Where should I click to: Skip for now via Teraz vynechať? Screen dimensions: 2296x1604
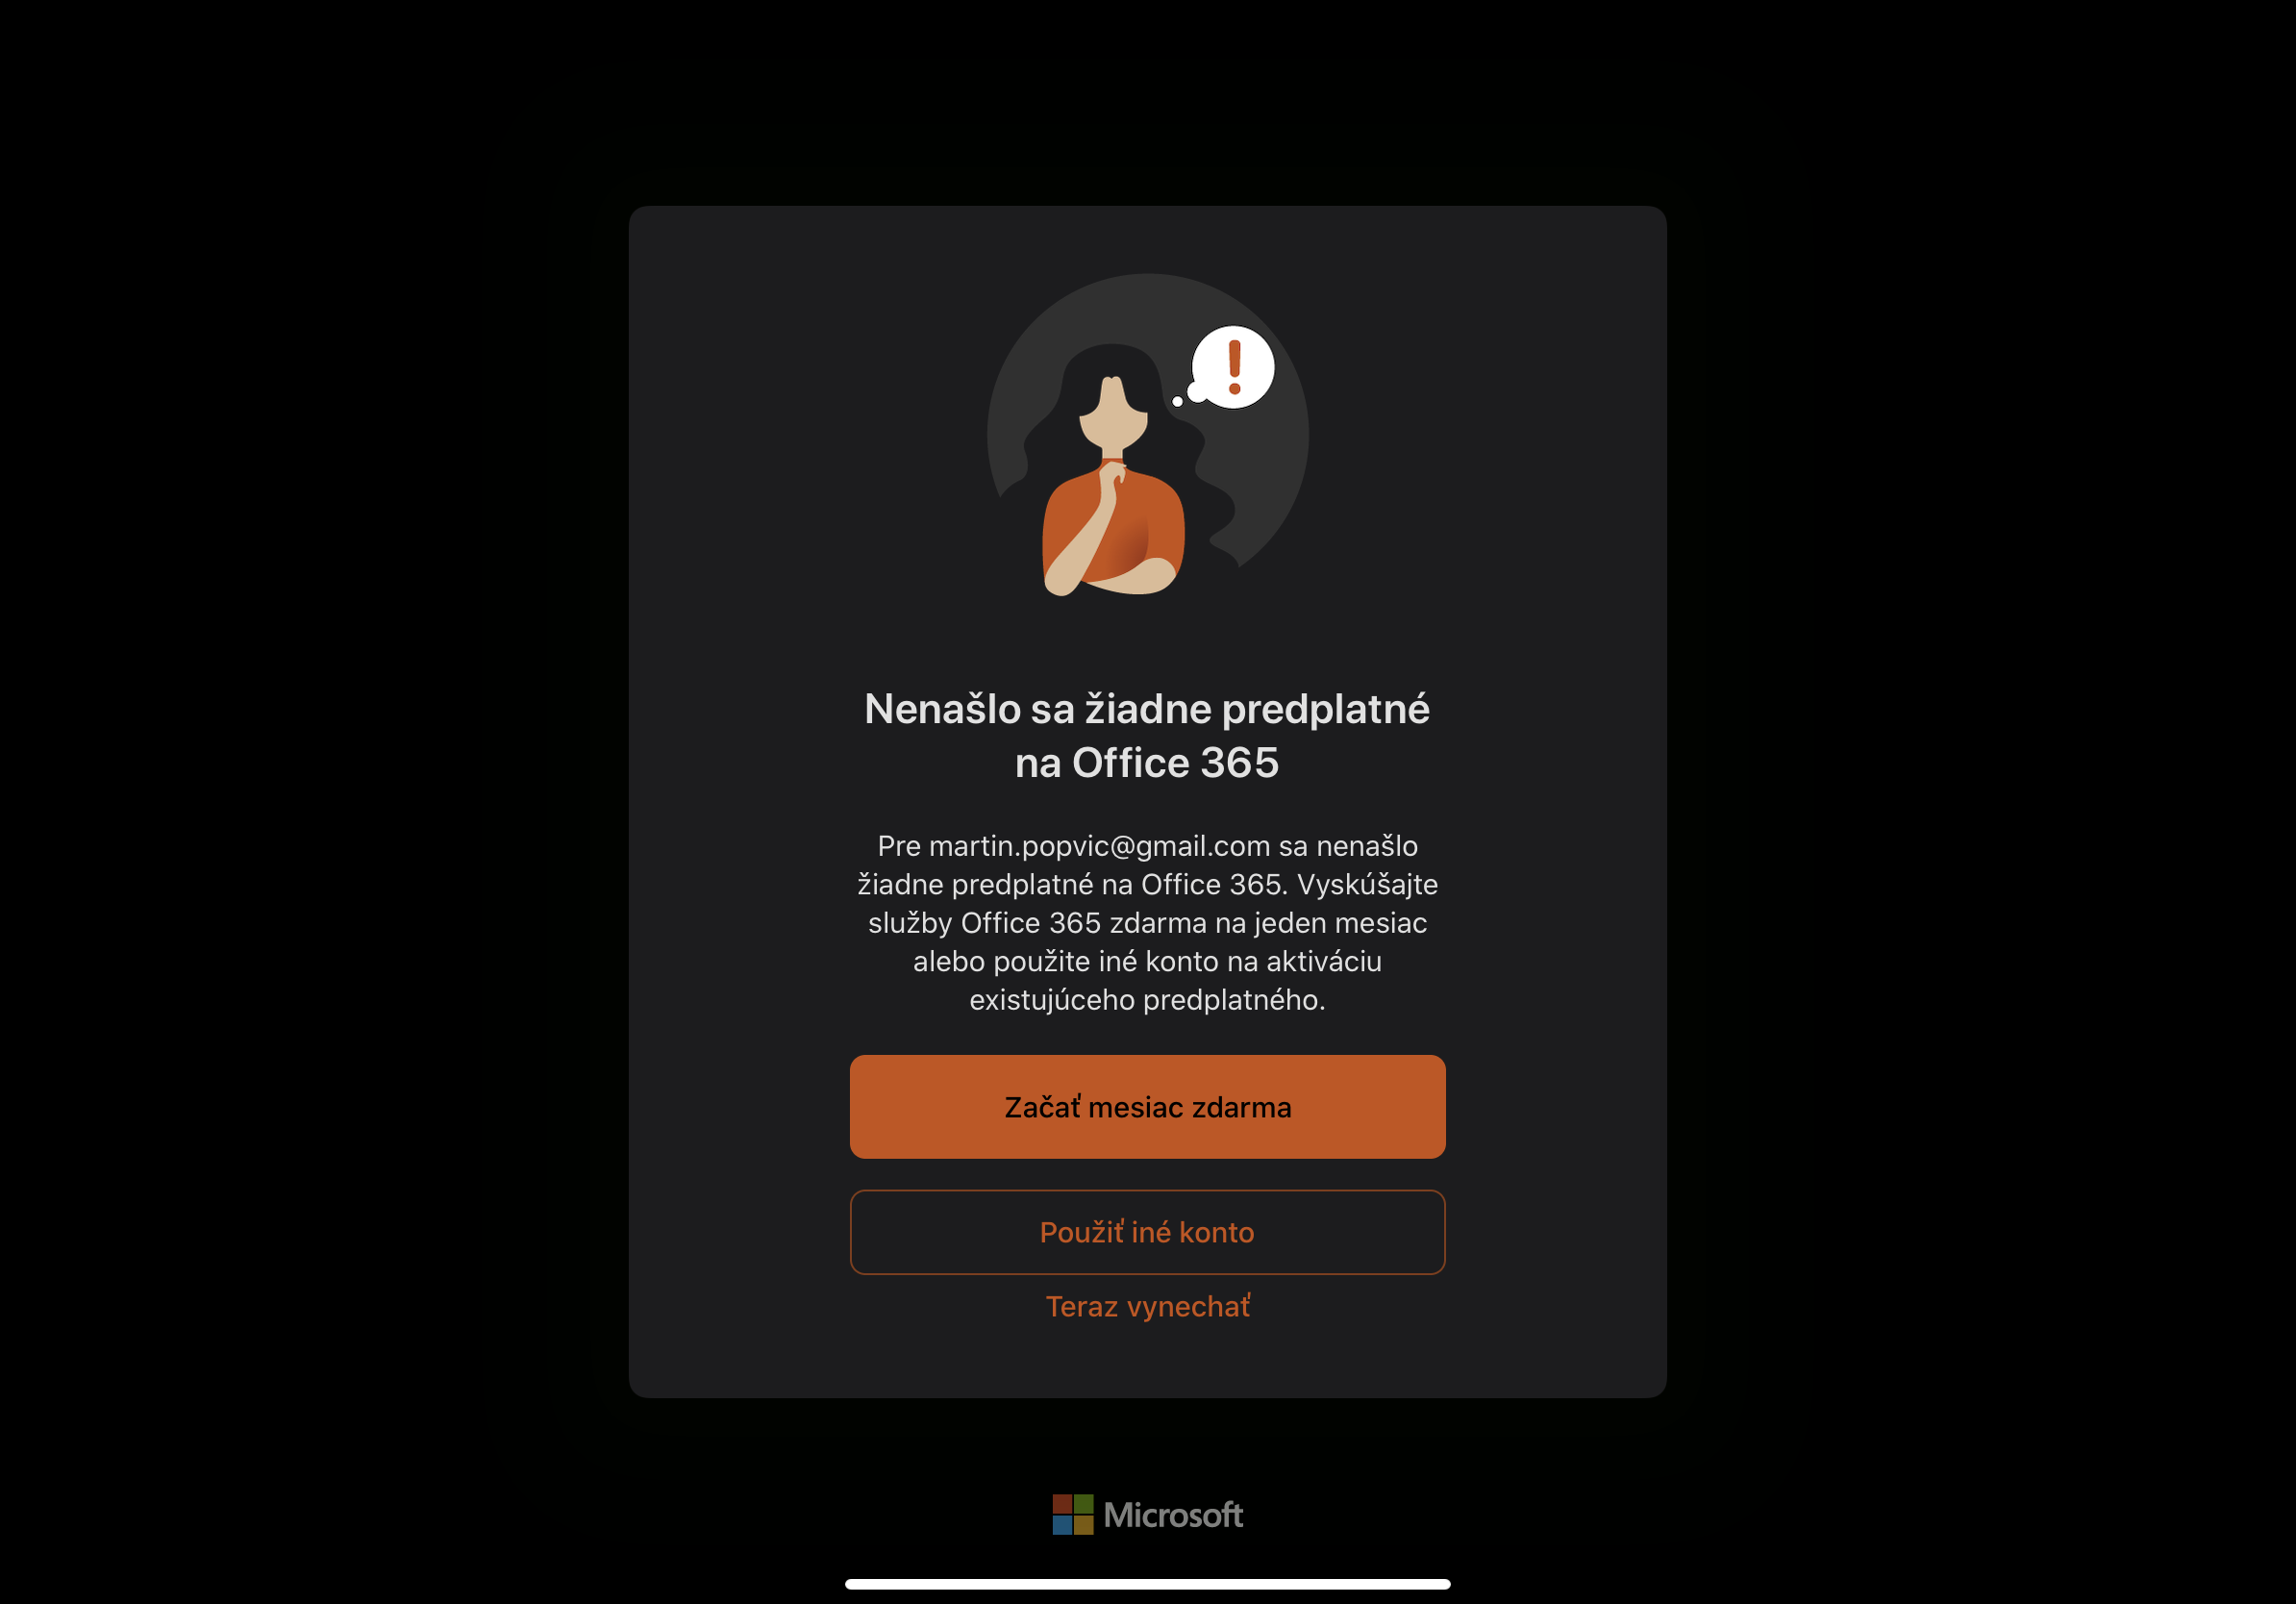[1147, 1307]
